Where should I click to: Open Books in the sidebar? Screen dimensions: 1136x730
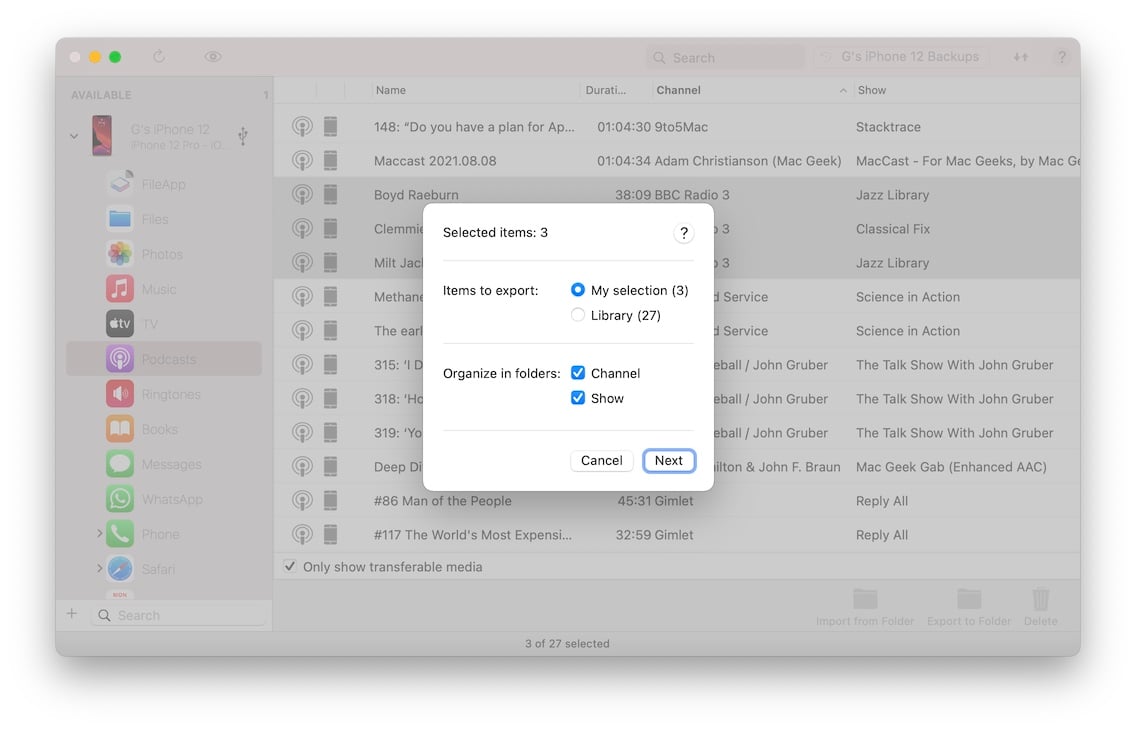tap(163, 429)
